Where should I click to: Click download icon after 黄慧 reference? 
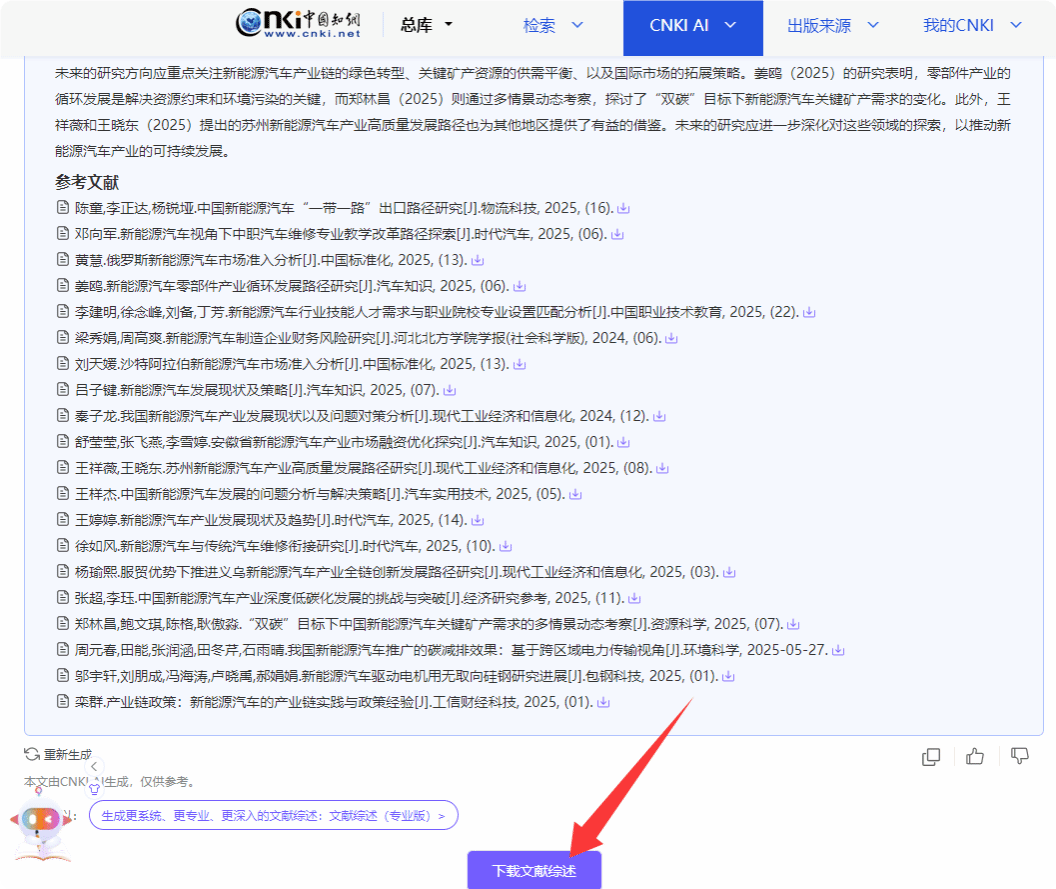click(x=478, y=260)
